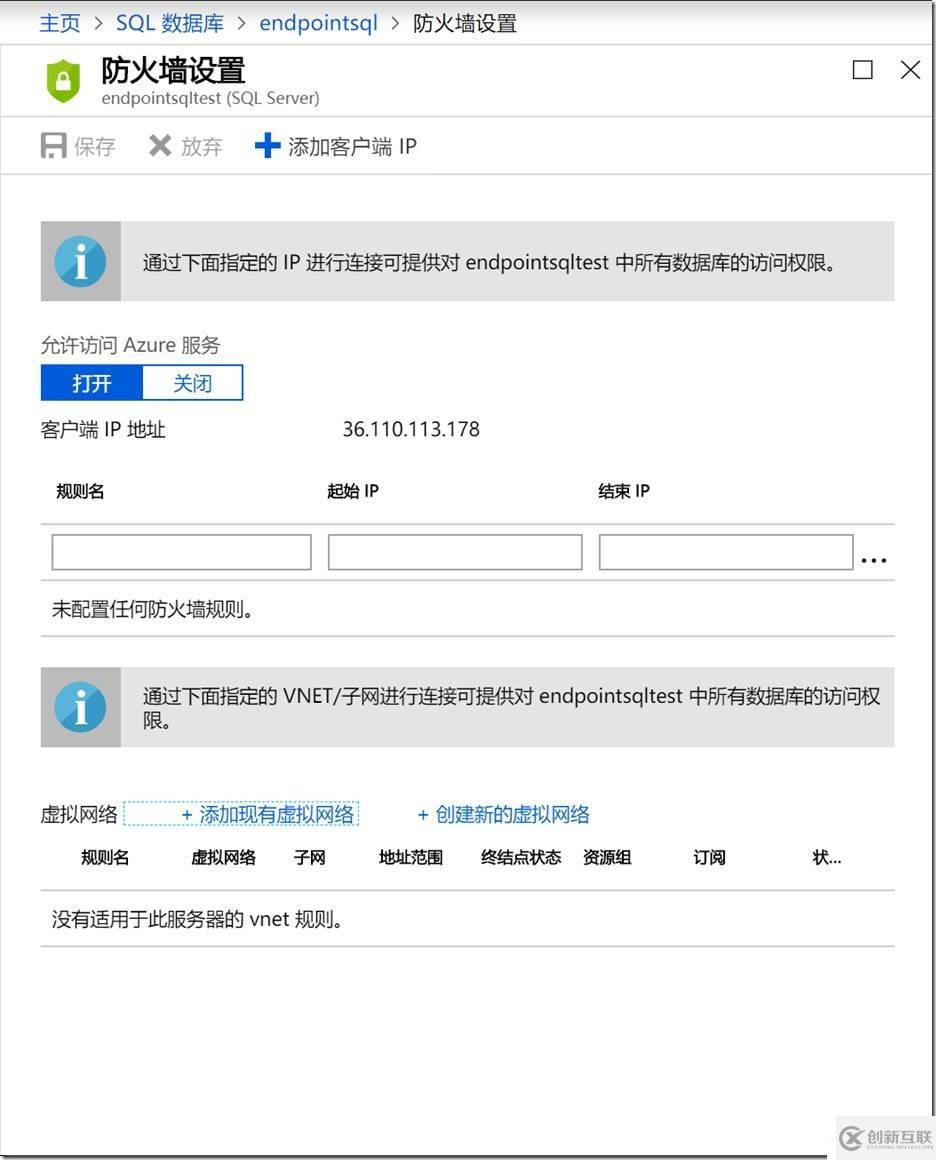Screen dimensions: 936x1160
Task: Select the 起始 IP input box
Action: pos(455,551)
